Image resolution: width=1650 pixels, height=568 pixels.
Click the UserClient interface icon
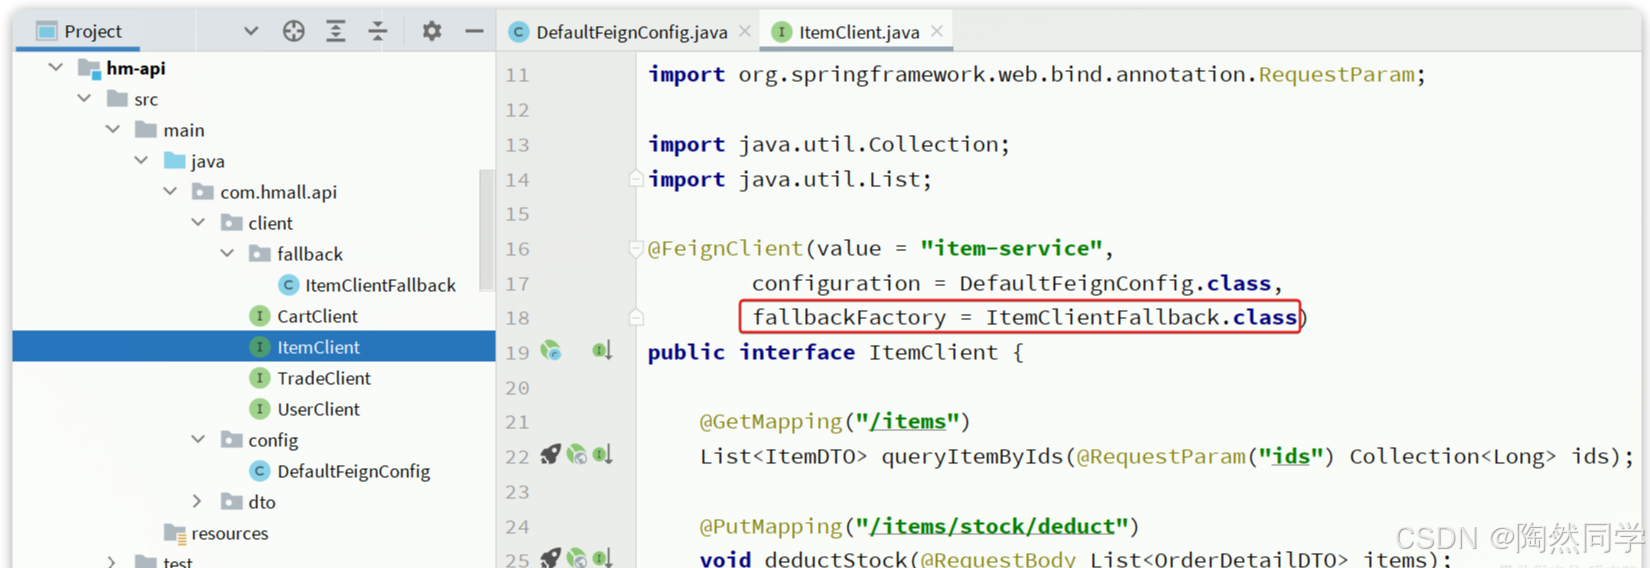pos(260,409)
